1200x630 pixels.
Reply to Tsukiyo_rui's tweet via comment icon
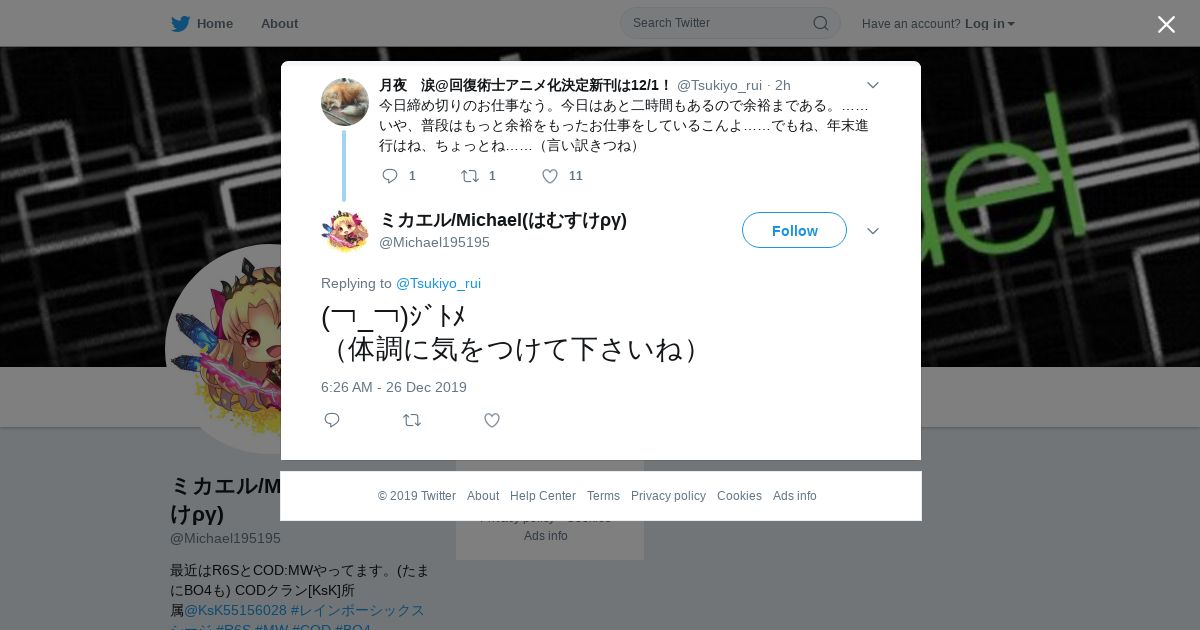390,176
